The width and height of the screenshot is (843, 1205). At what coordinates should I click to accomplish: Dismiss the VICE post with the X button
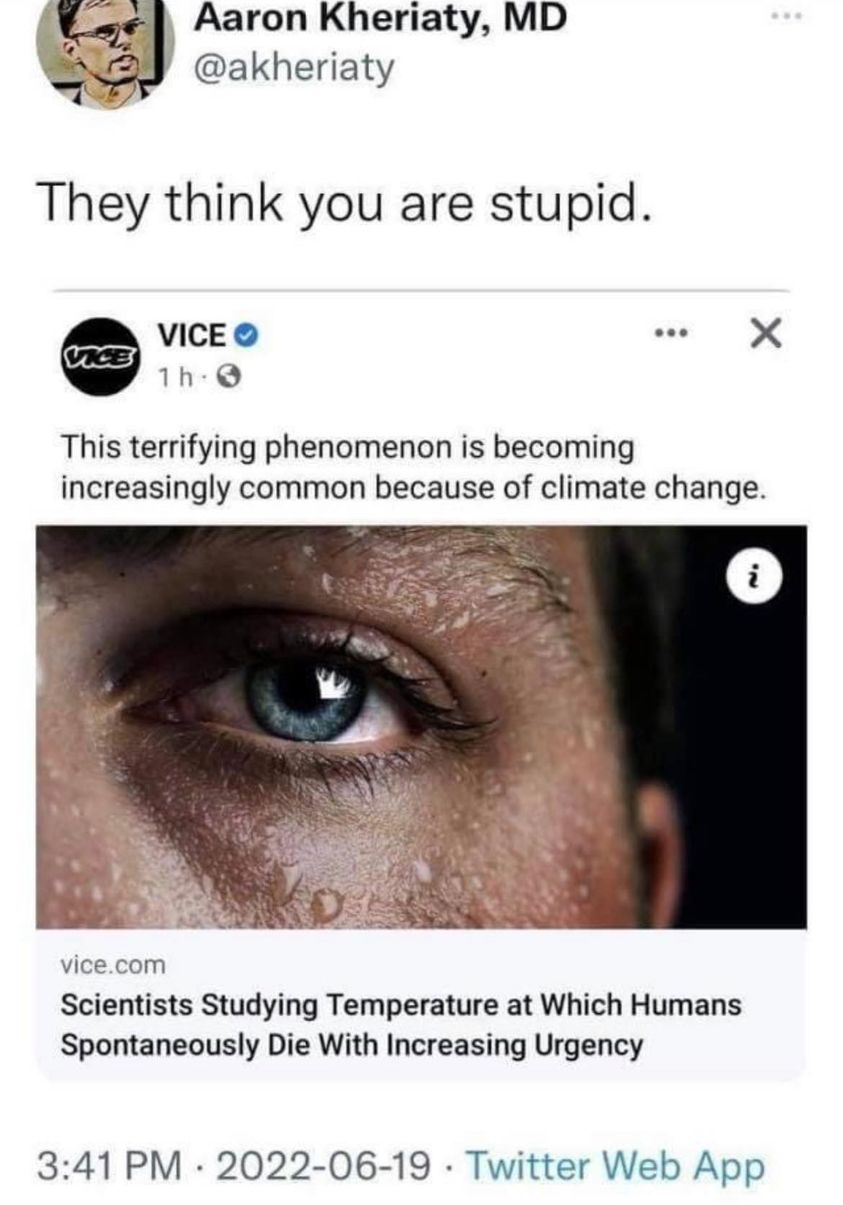pyautogui.click(x=765, y=335)
